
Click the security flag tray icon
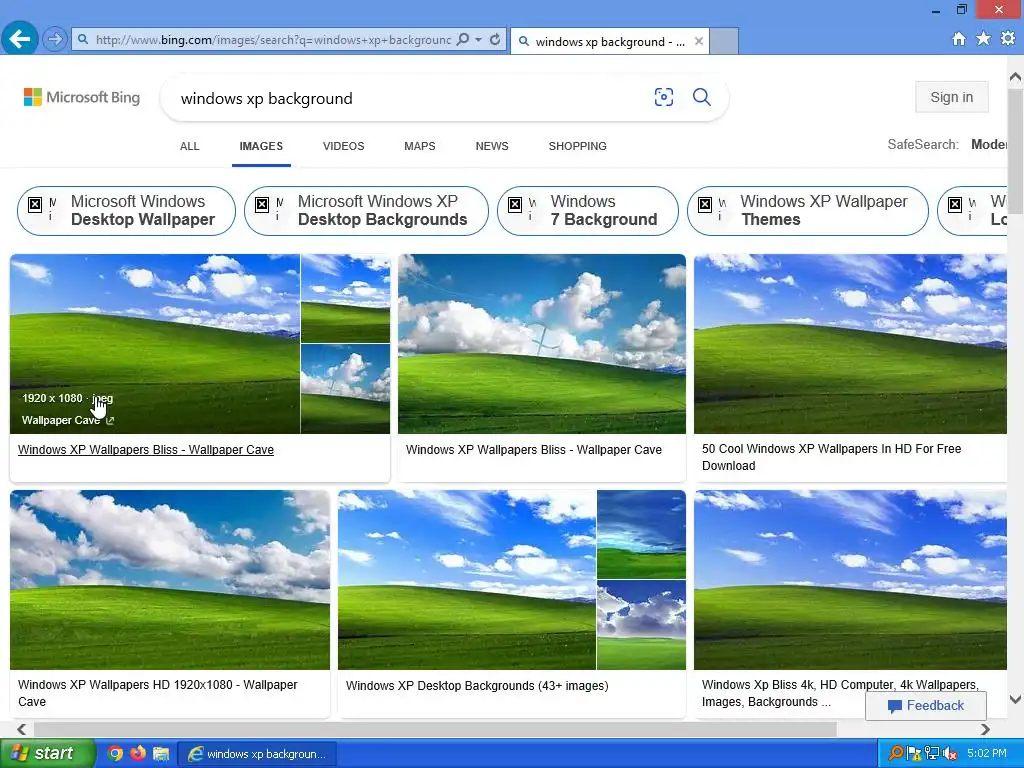tap(914, 753)
